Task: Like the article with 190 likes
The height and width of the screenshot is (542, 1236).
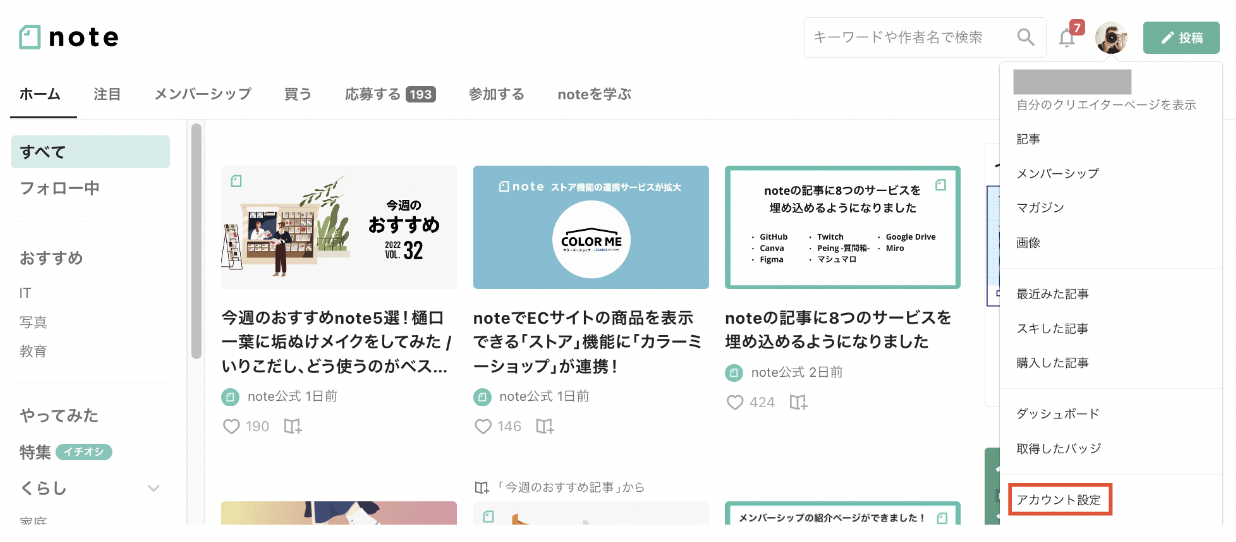Action: click(231, 427)
